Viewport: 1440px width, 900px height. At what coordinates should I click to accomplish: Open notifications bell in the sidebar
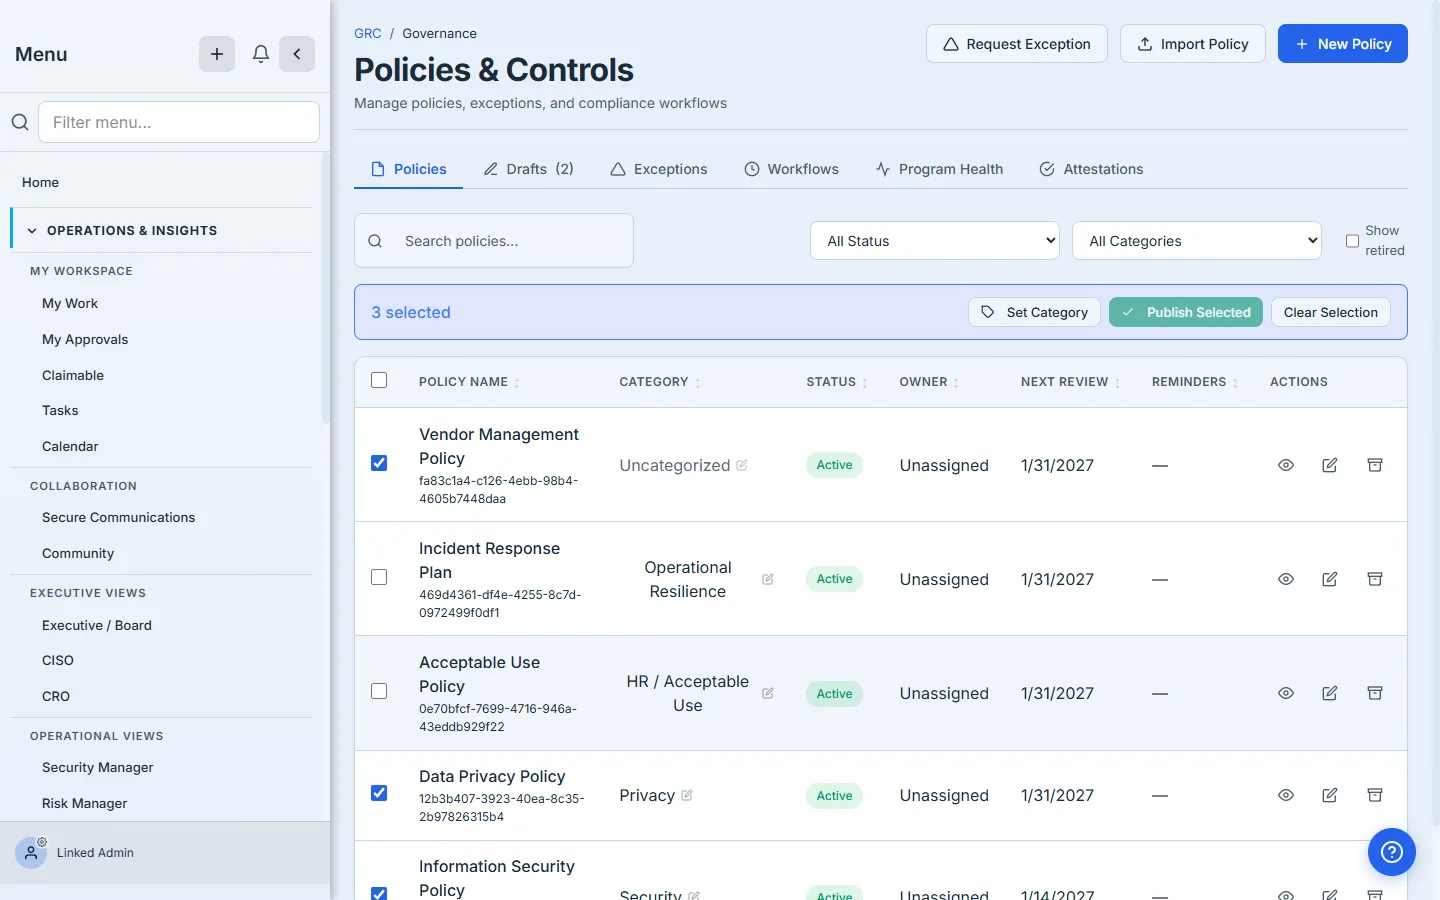pos(261,54)
